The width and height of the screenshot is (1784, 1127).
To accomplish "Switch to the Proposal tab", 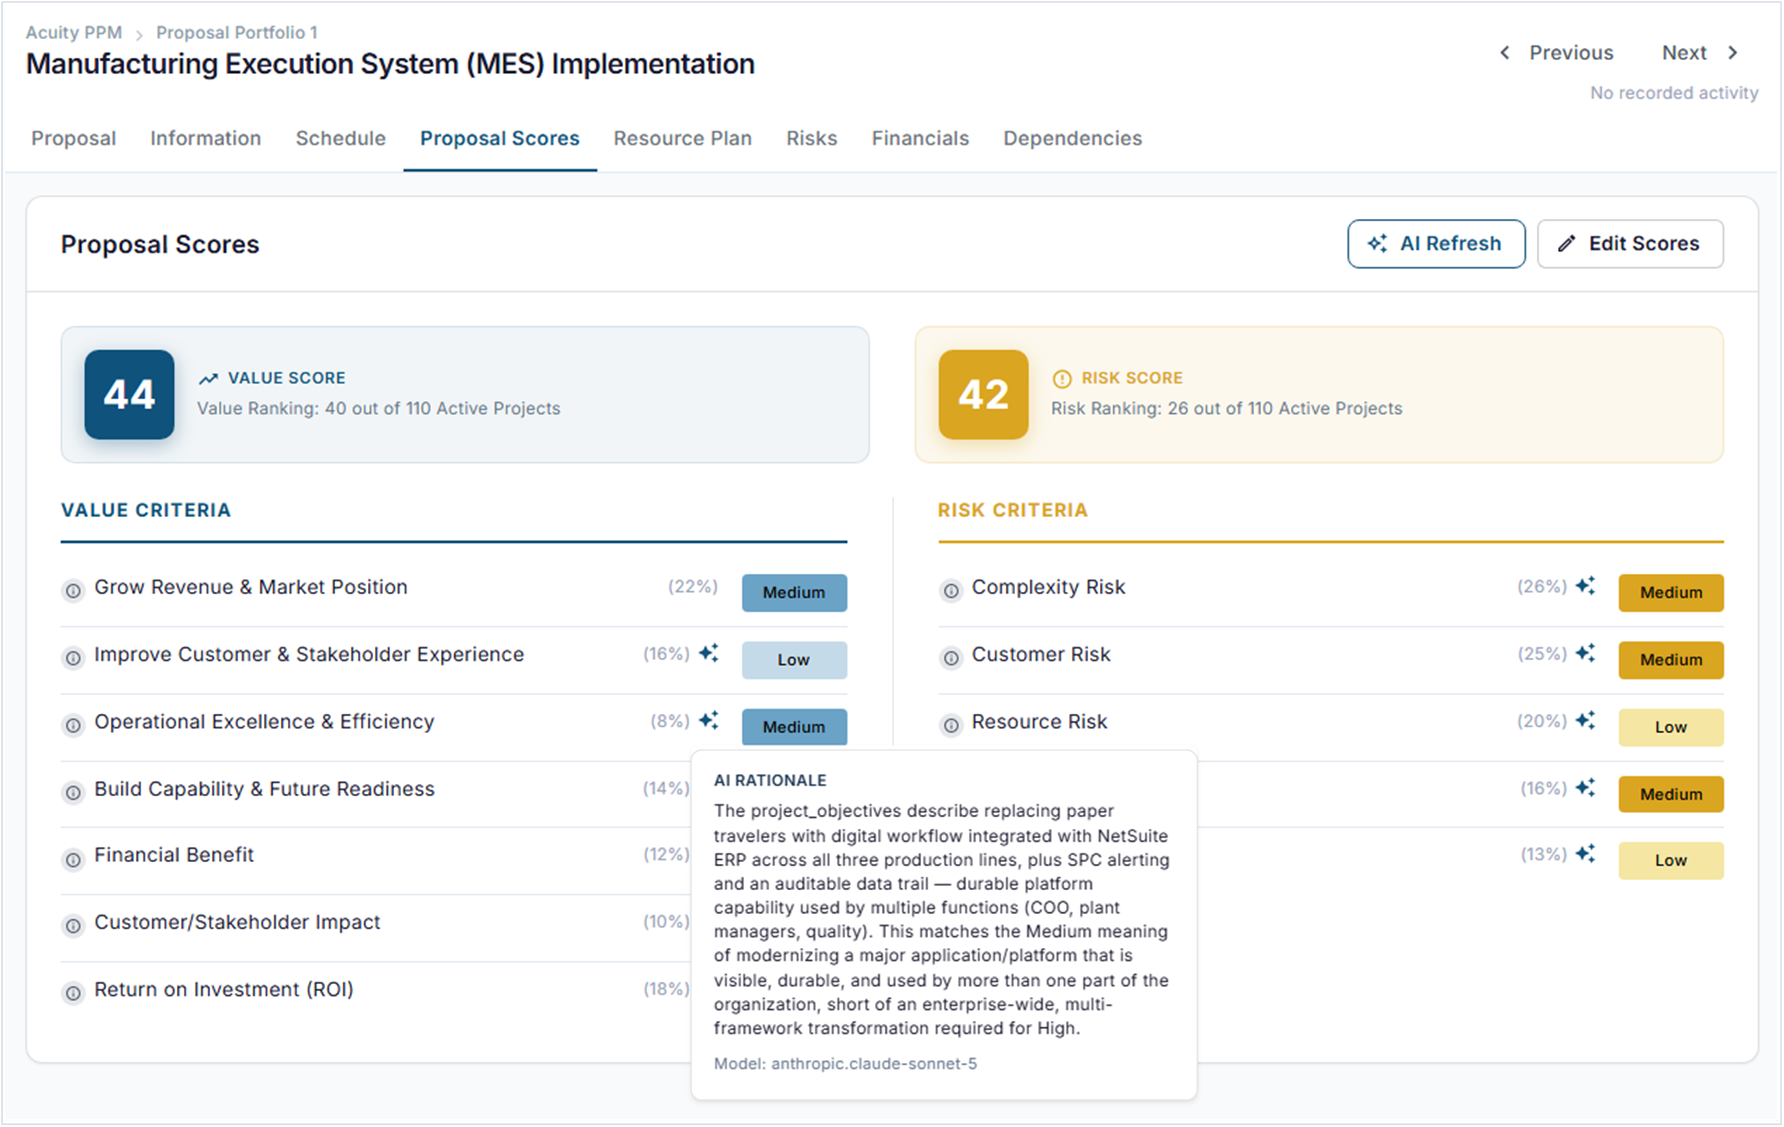I will [73, 139].
